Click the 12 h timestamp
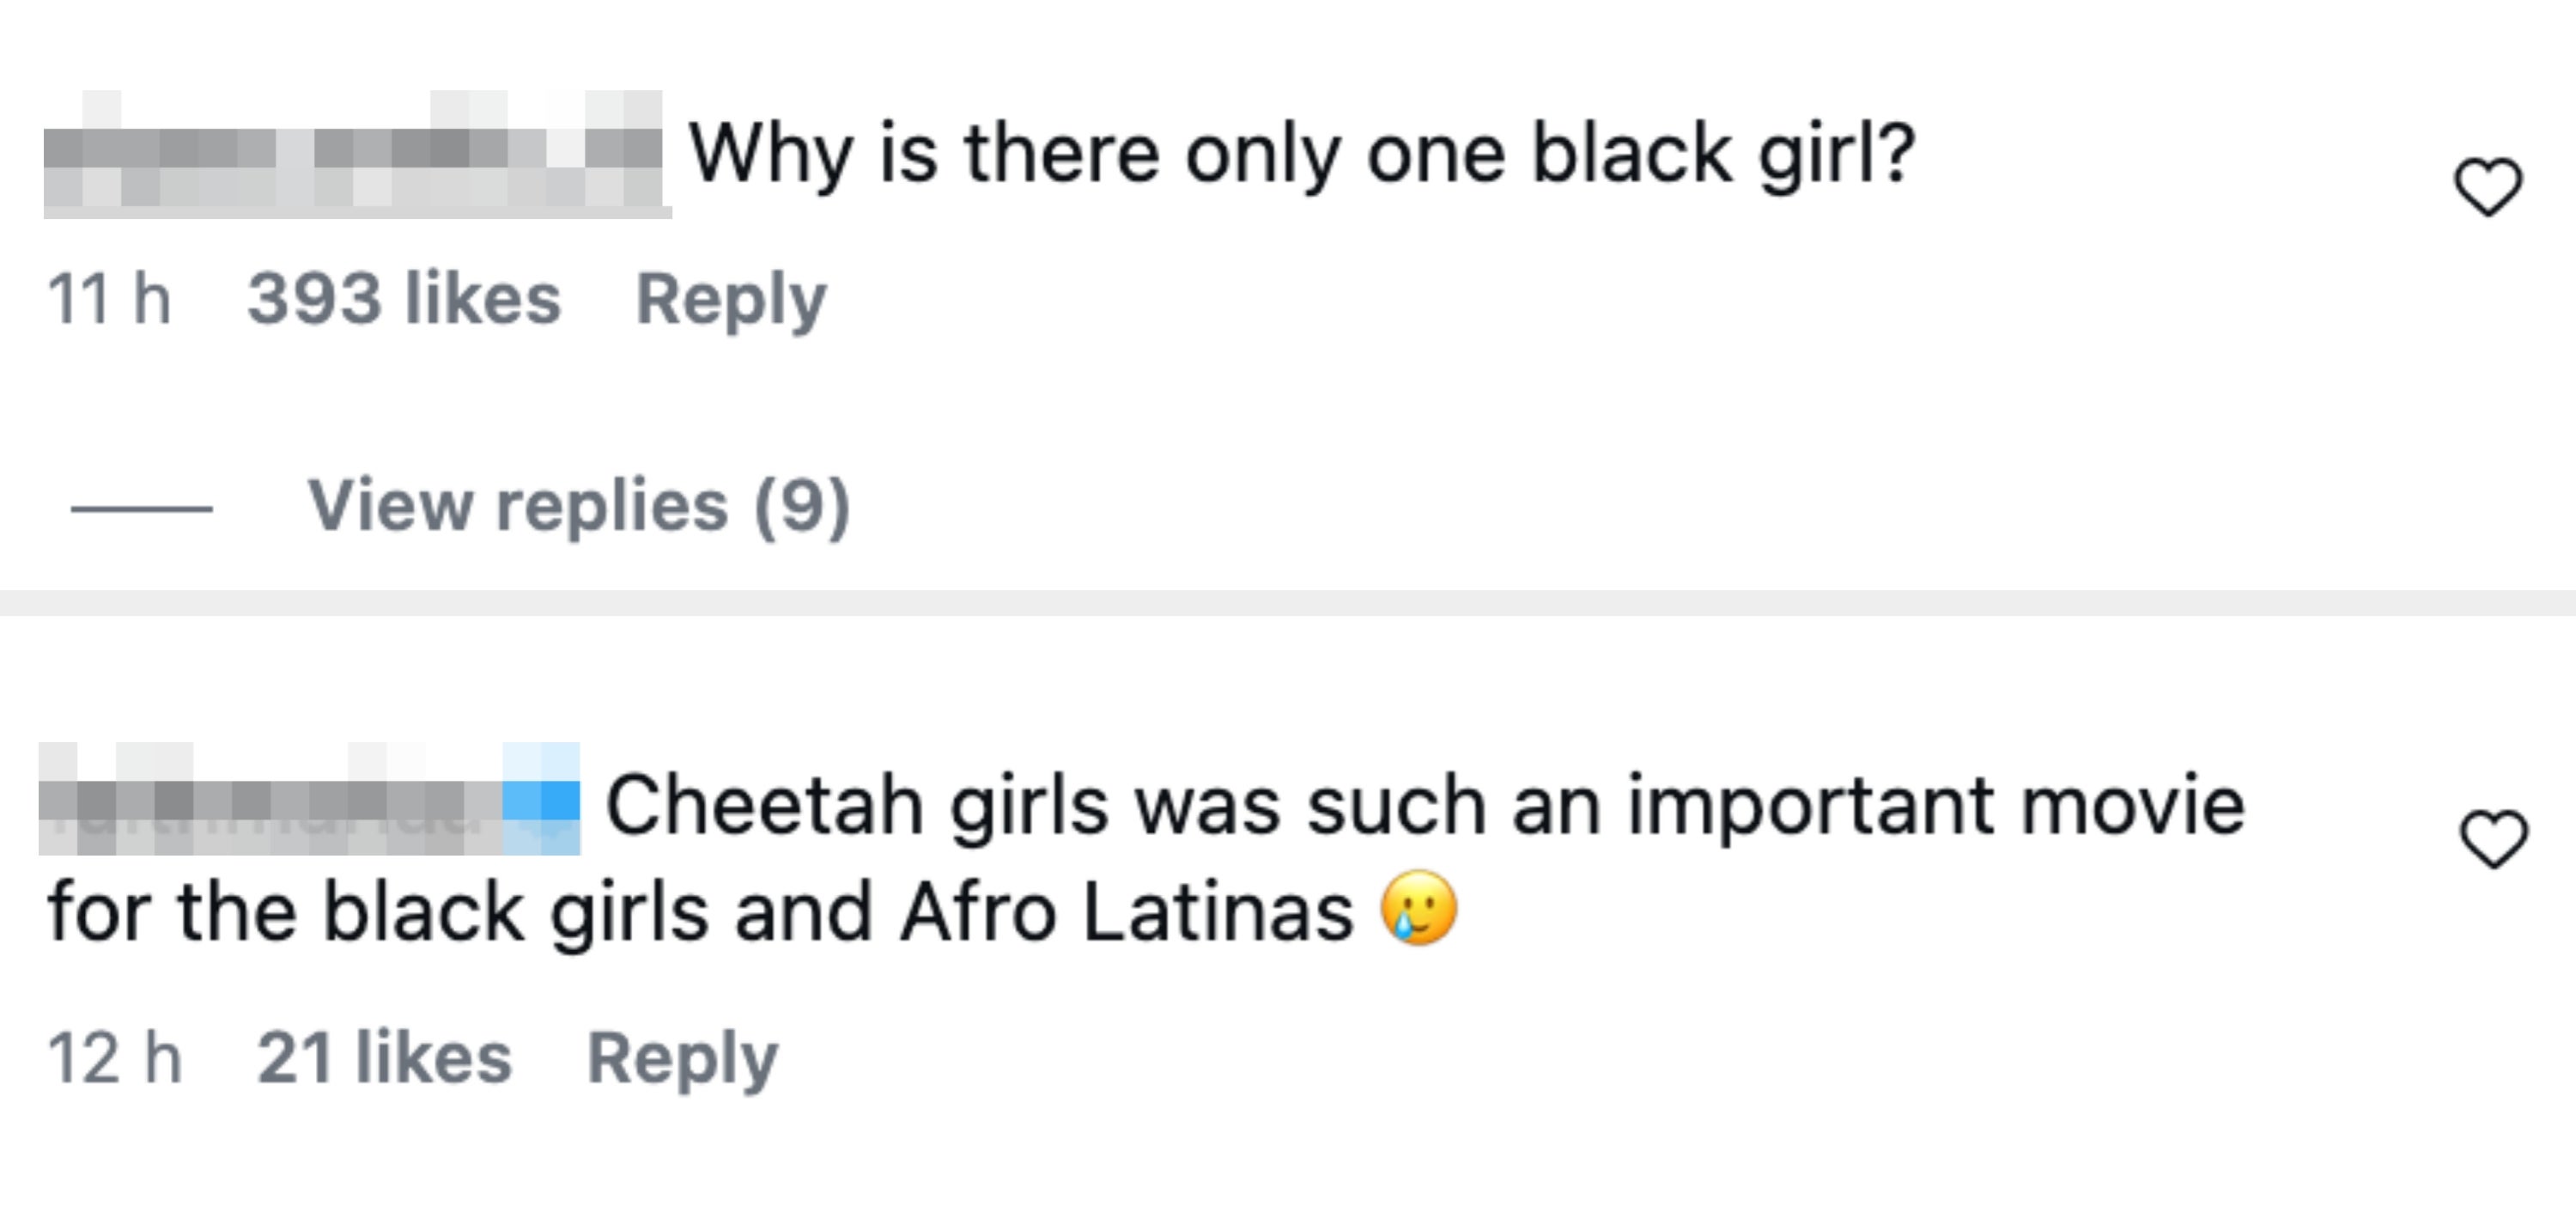 pos(114,1057)
